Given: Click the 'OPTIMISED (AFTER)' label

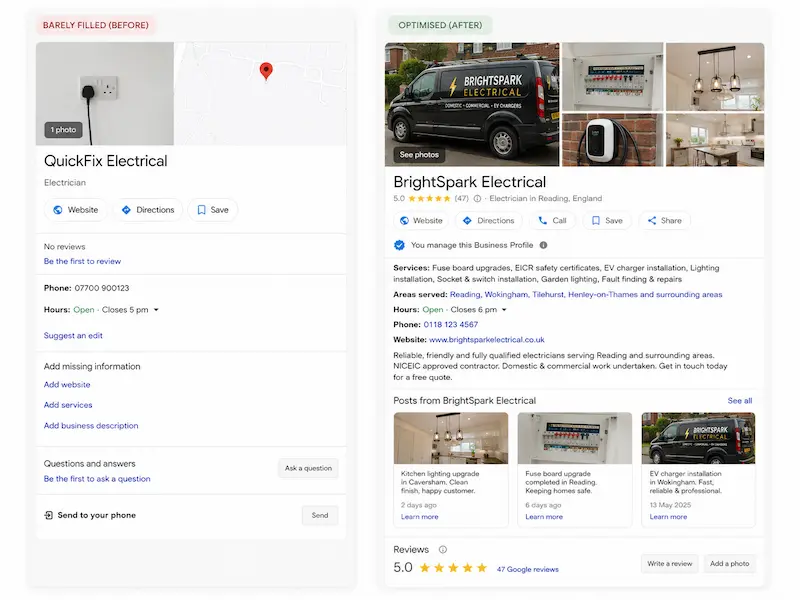Looking at the screenshot, I should click(440, 25).
